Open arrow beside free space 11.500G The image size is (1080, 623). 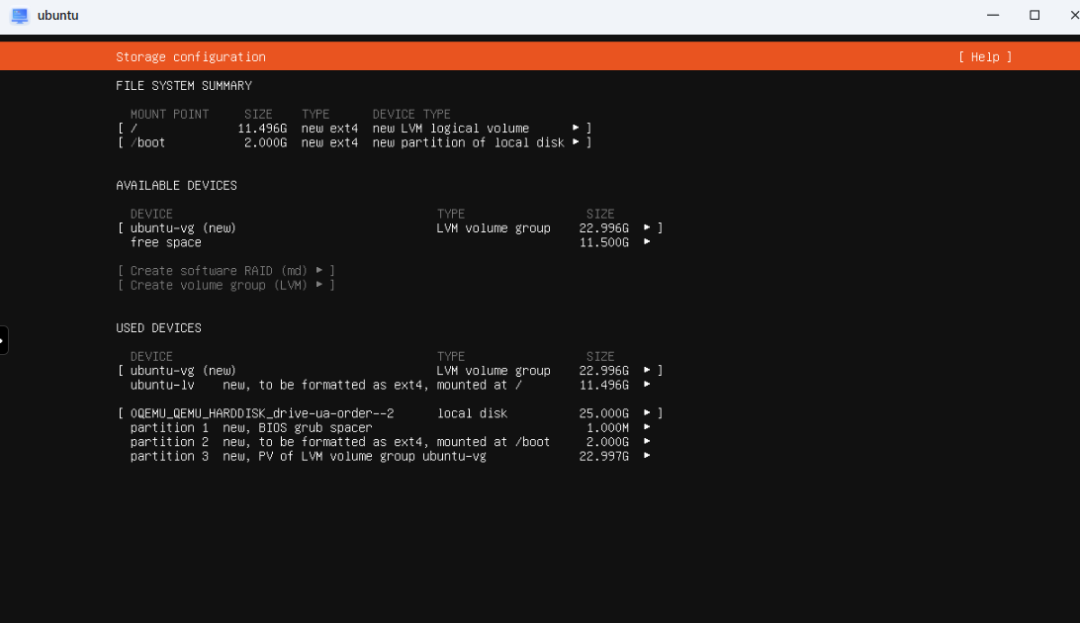647,242
